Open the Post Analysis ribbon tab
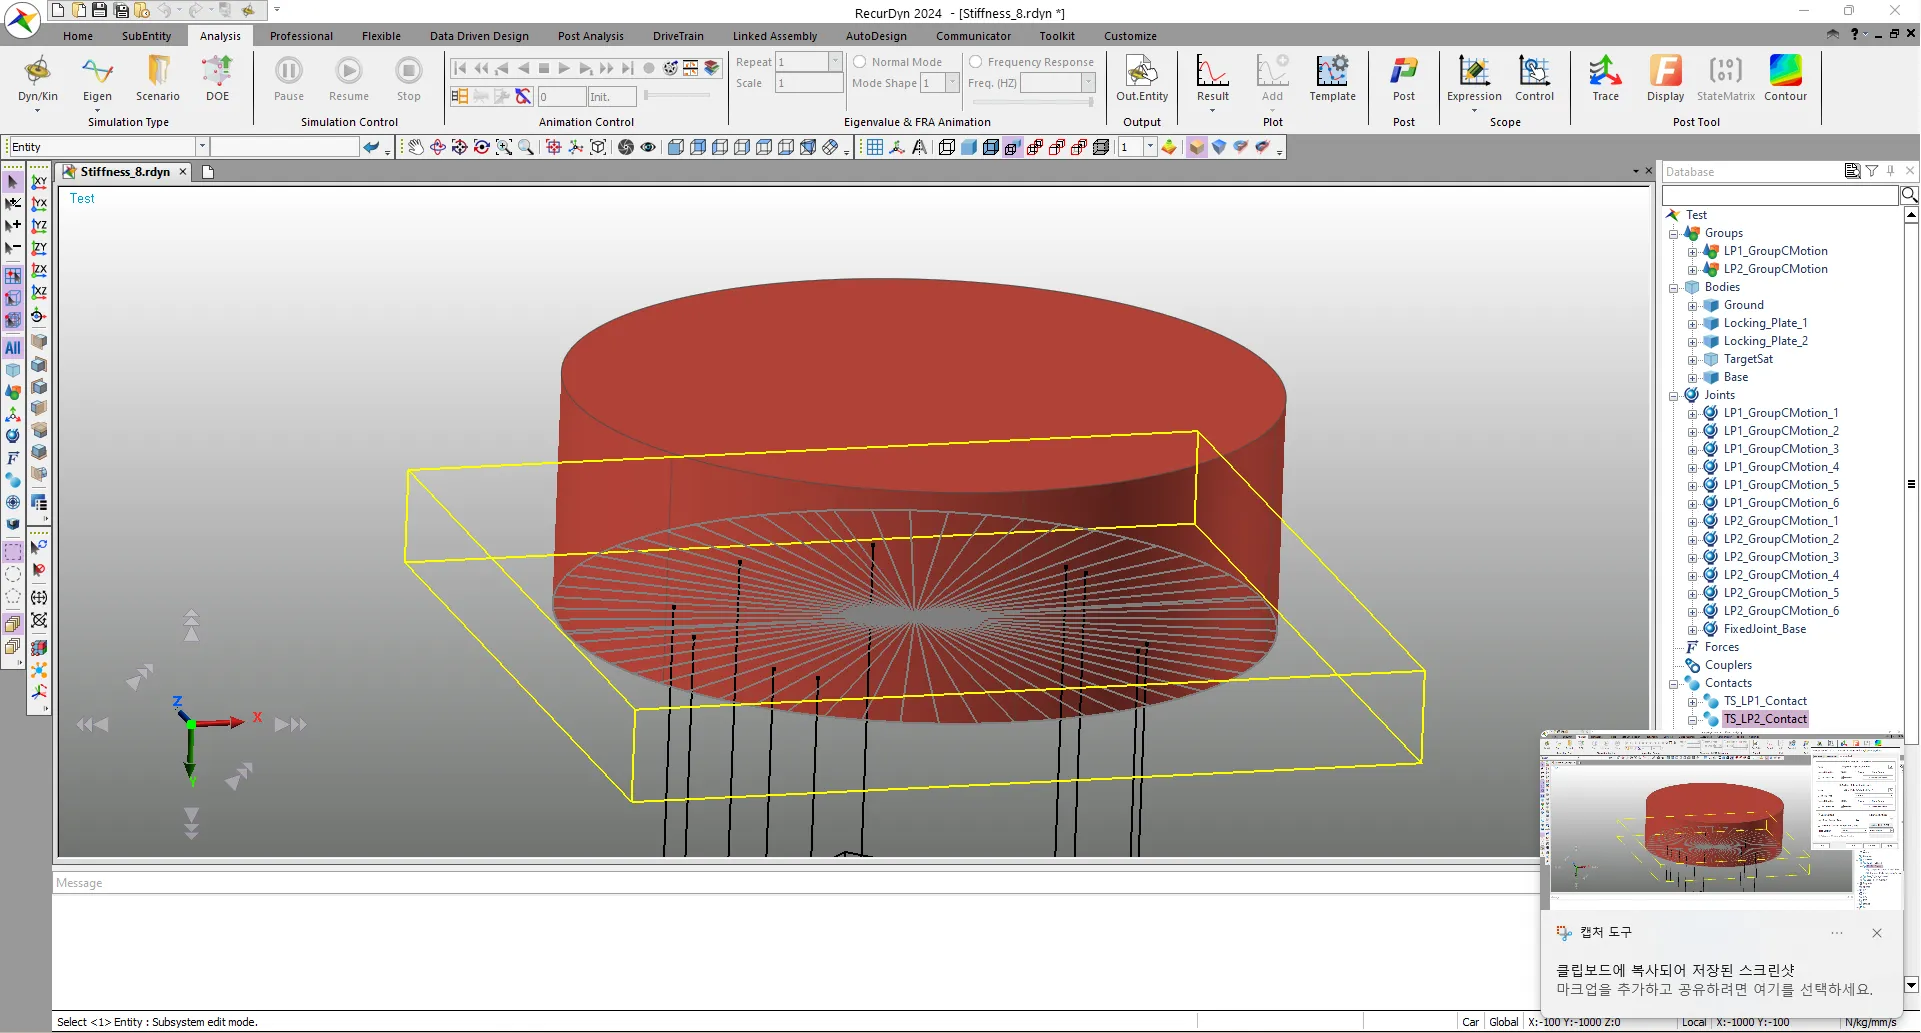Image resolution: width=1921 pixels, height=1033 pixels. click(590, 36)
